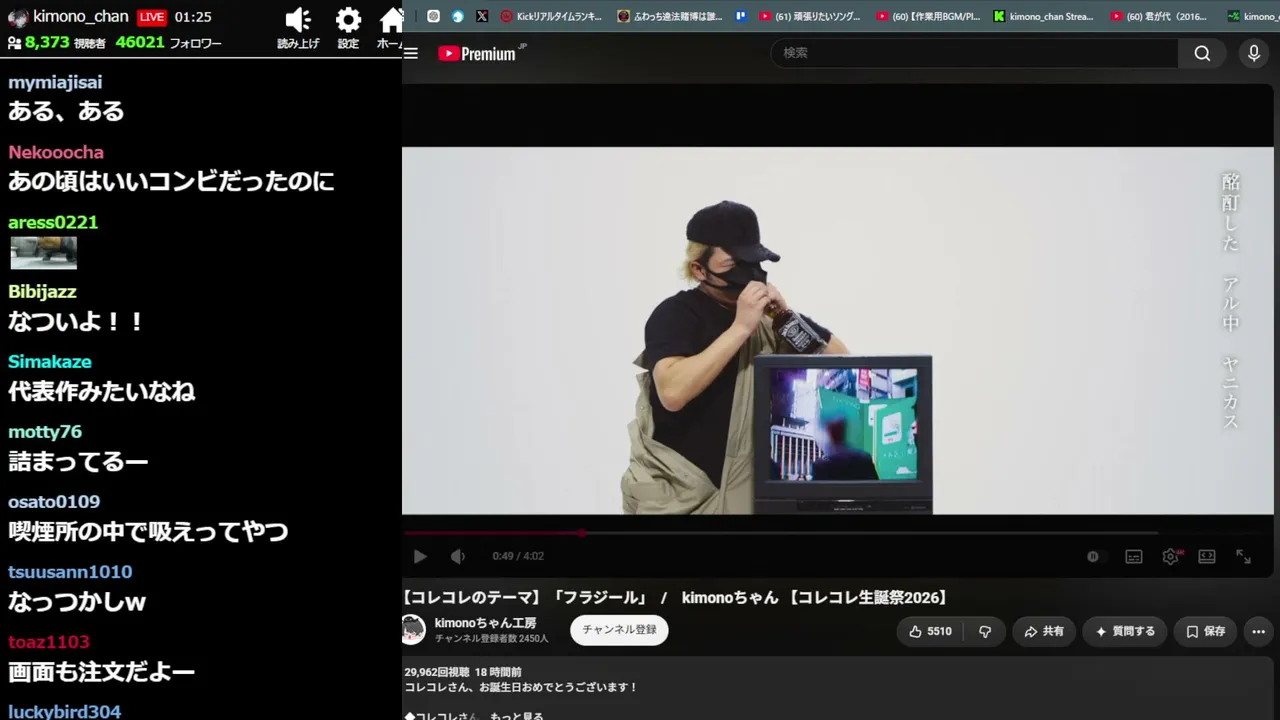Click the 質問する ask button
The width and height of the screenshot is (1280, 720).
coord(1125,631)
